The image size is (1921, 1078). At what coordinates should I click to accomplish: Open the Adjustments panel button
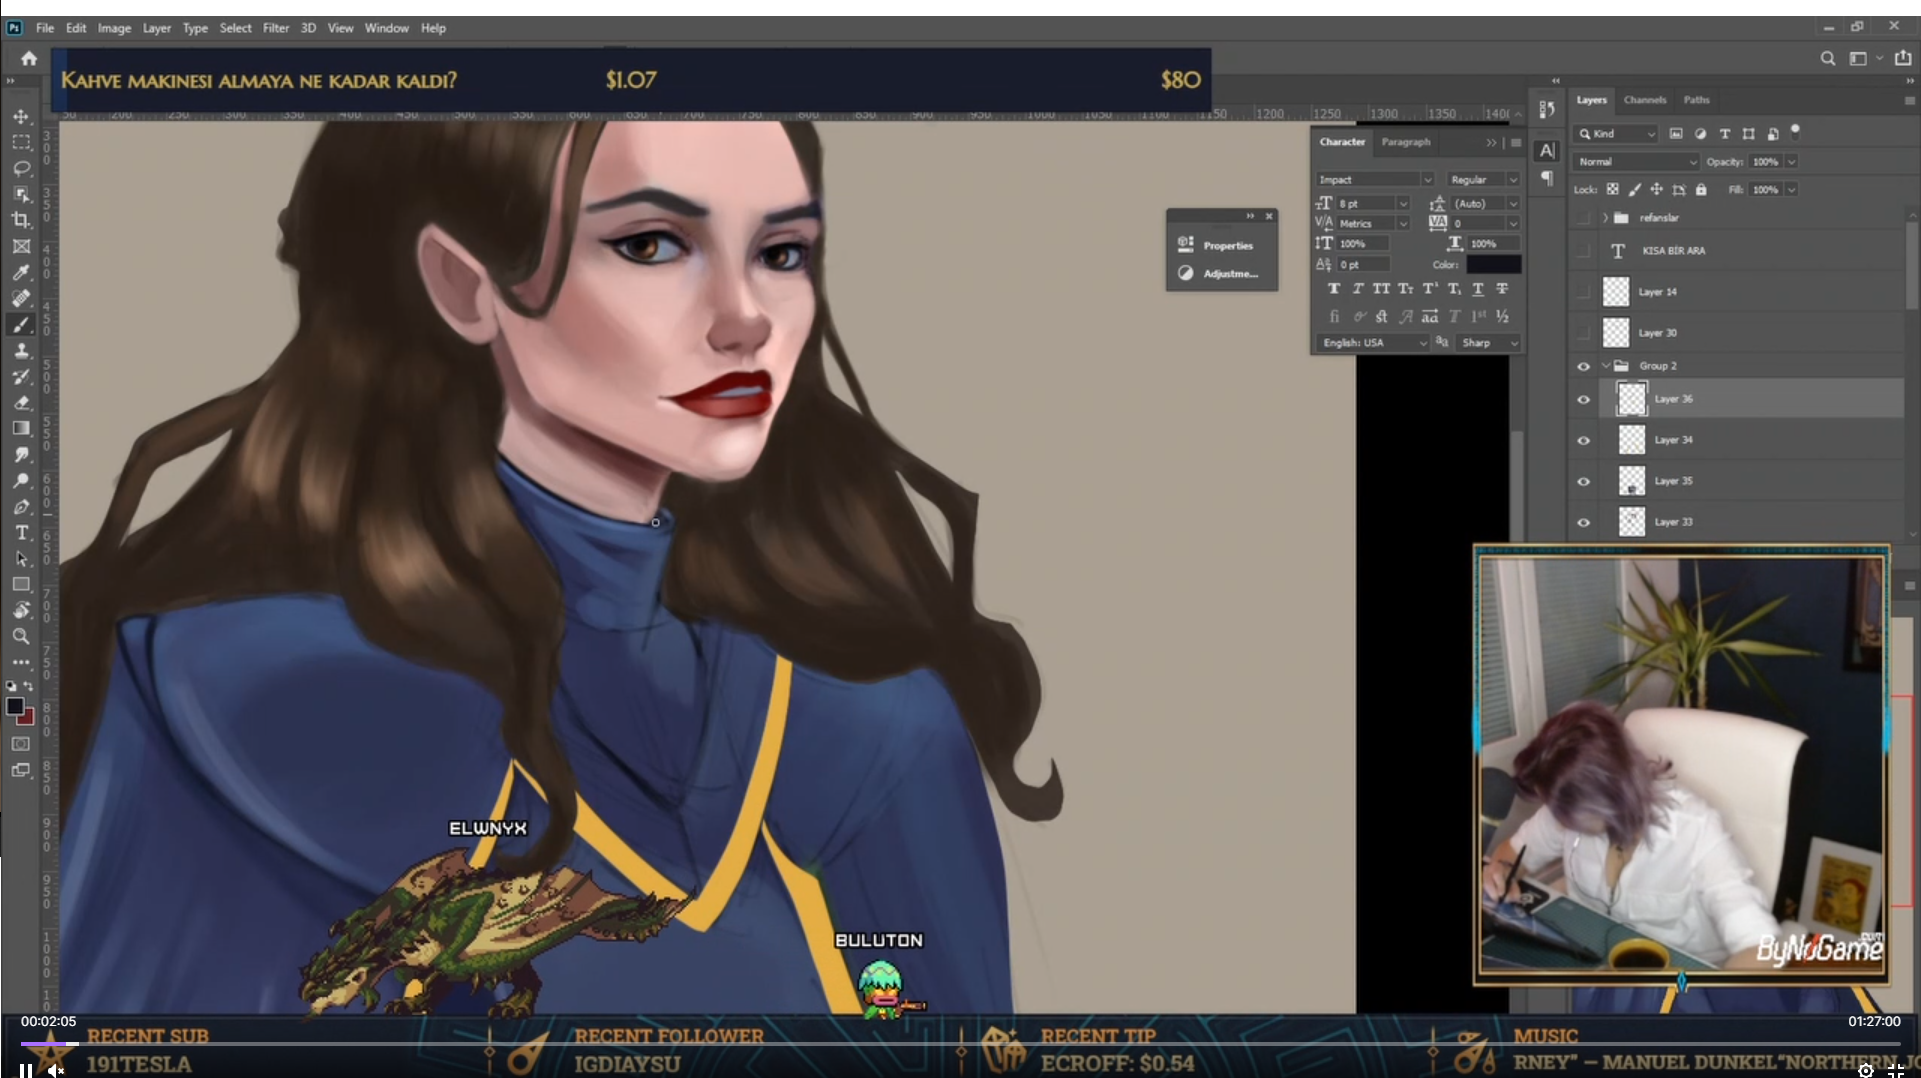coord(1219,273)
